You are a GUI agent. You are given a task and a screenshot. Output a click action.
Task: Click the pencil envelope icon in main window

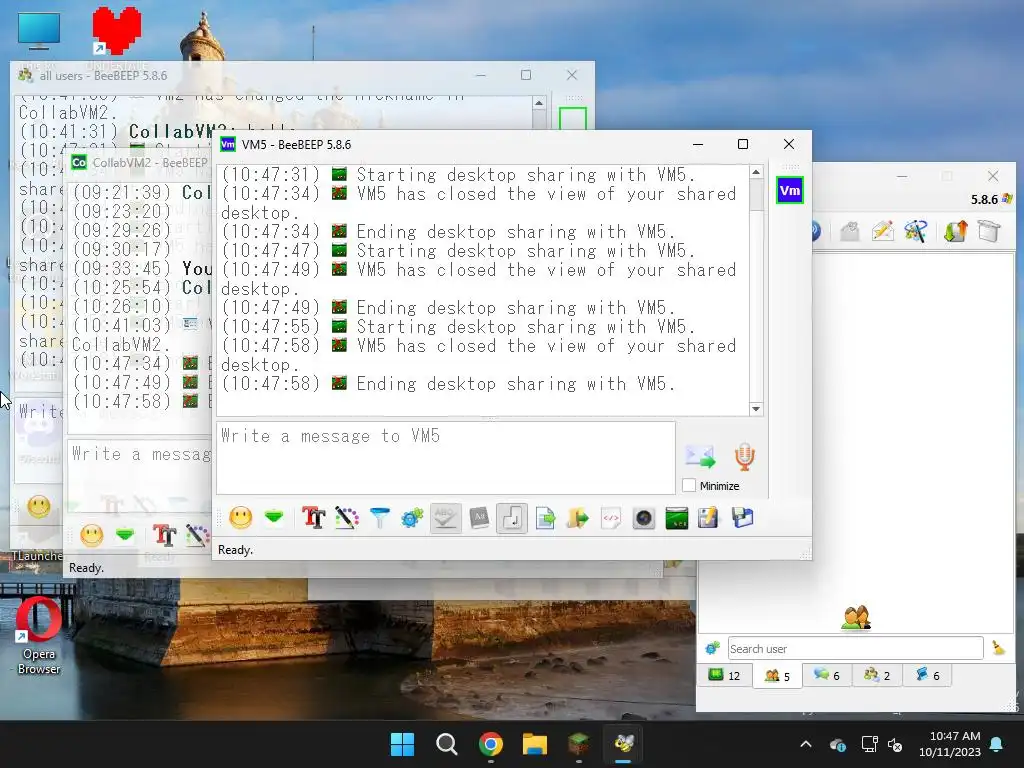[x=883, y=231]
